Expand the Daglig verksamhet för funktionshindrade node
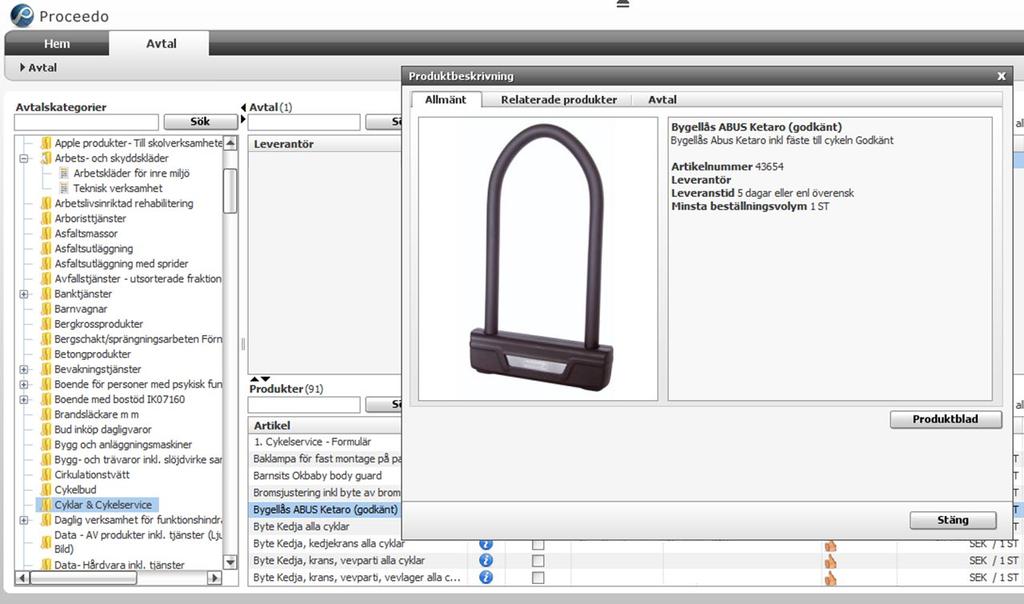 coord(24,520)
